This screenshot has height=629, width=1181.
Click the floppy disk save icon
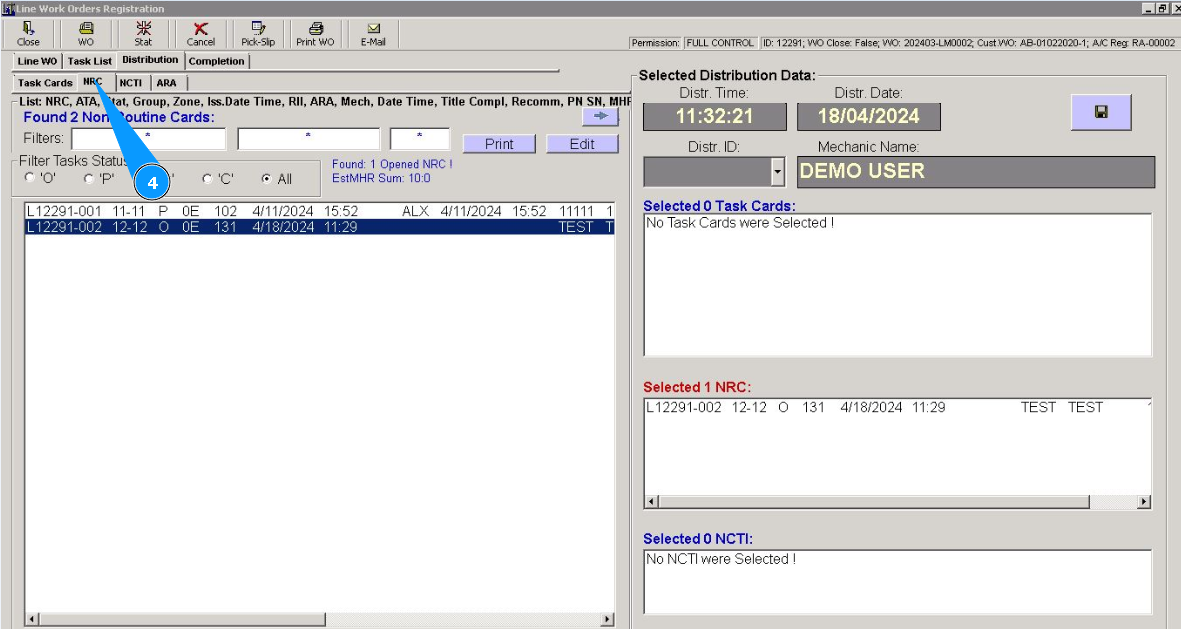1101,112
